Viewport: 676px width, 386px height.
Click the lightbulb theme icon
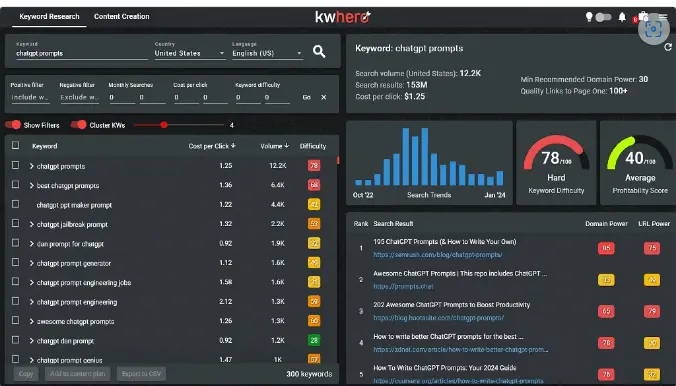pyautogui.click(x=588, y=17)
